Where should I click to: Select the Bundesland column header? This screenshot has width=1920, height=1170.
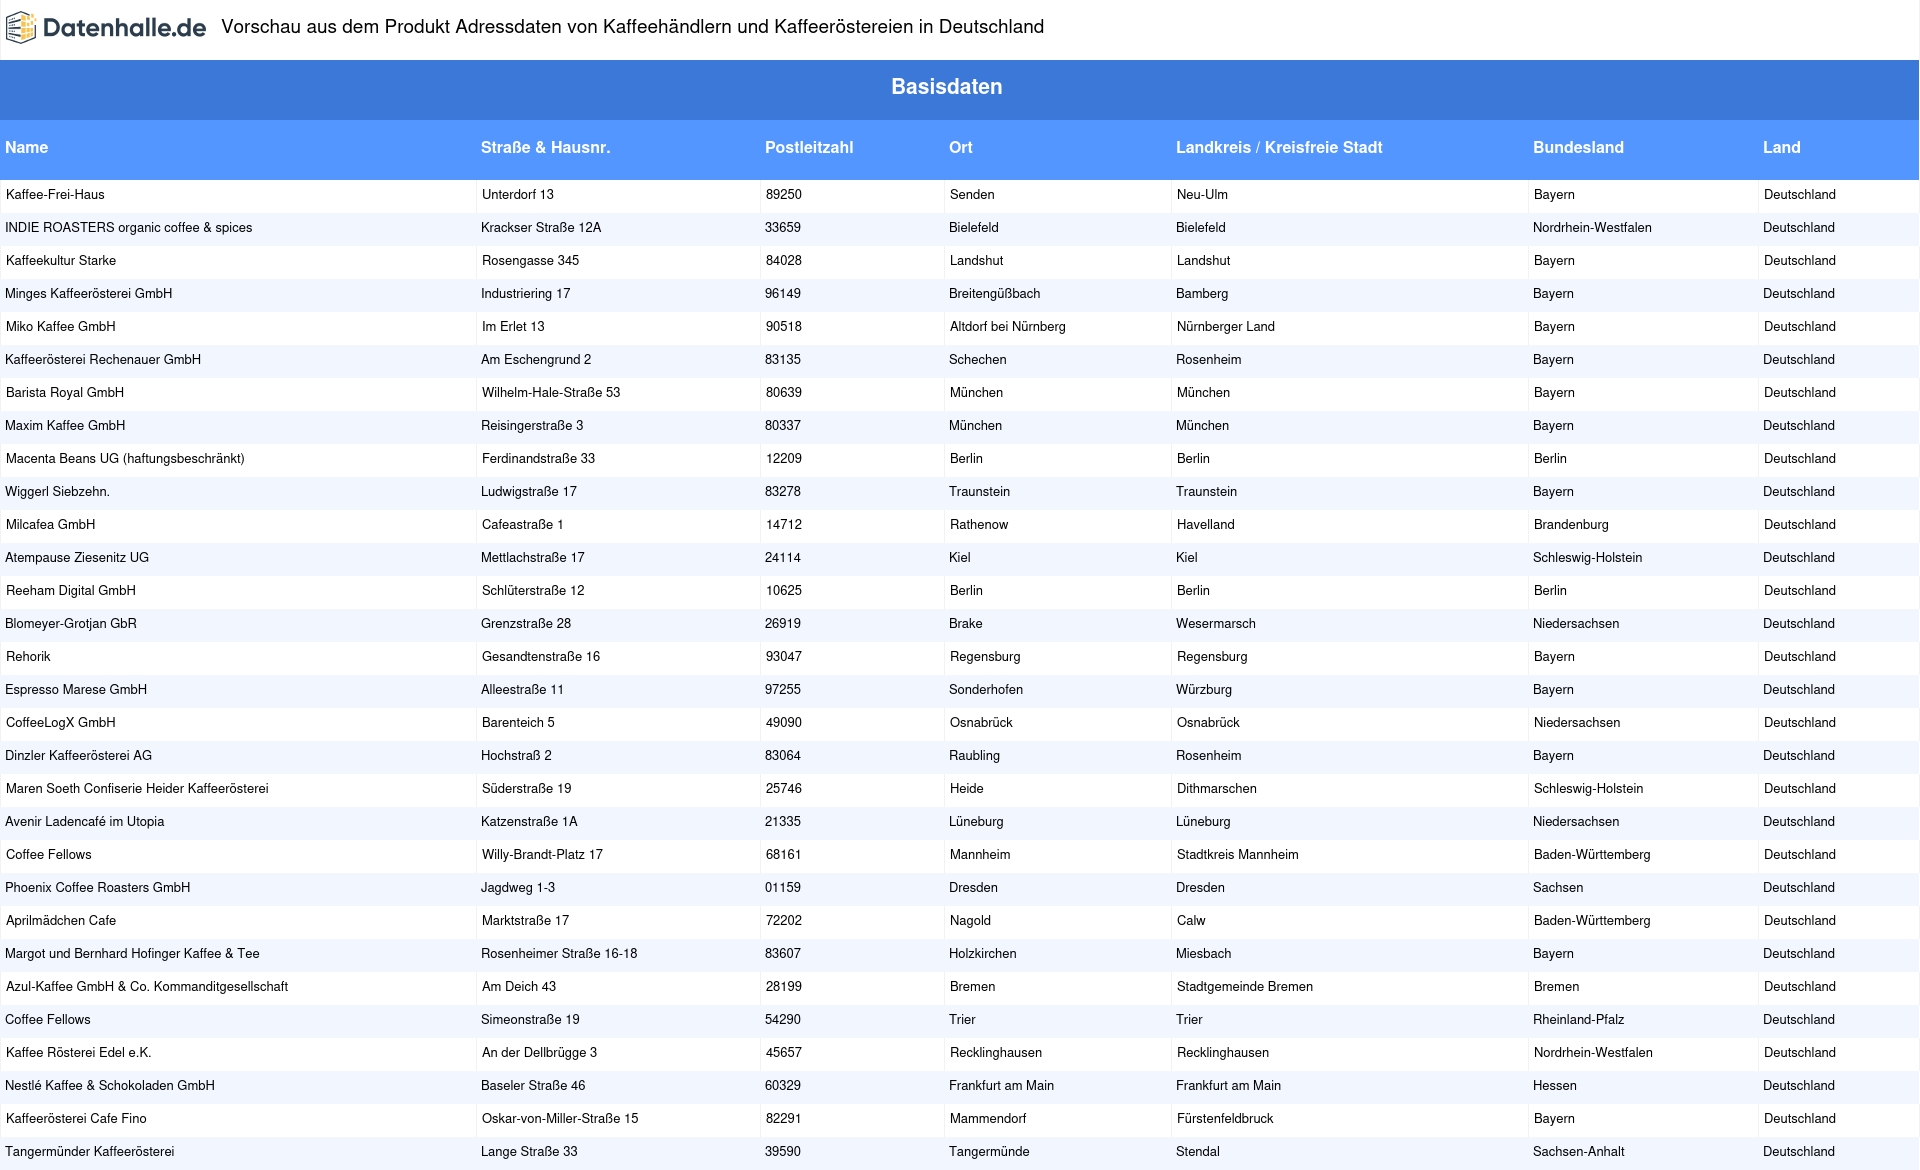point(1578,148)
